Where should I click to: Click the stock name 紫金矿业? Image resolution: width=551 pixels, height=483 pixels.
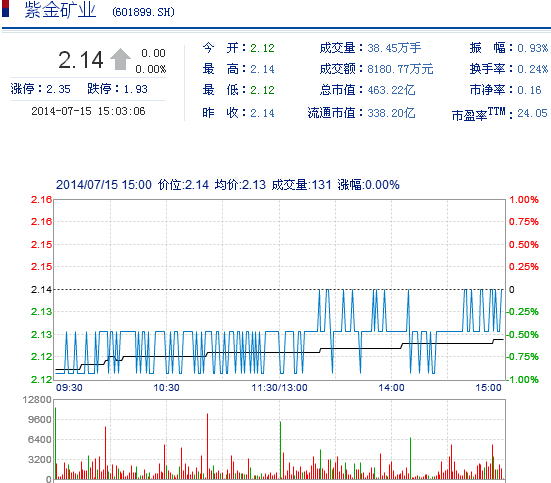tap(60, 10)
